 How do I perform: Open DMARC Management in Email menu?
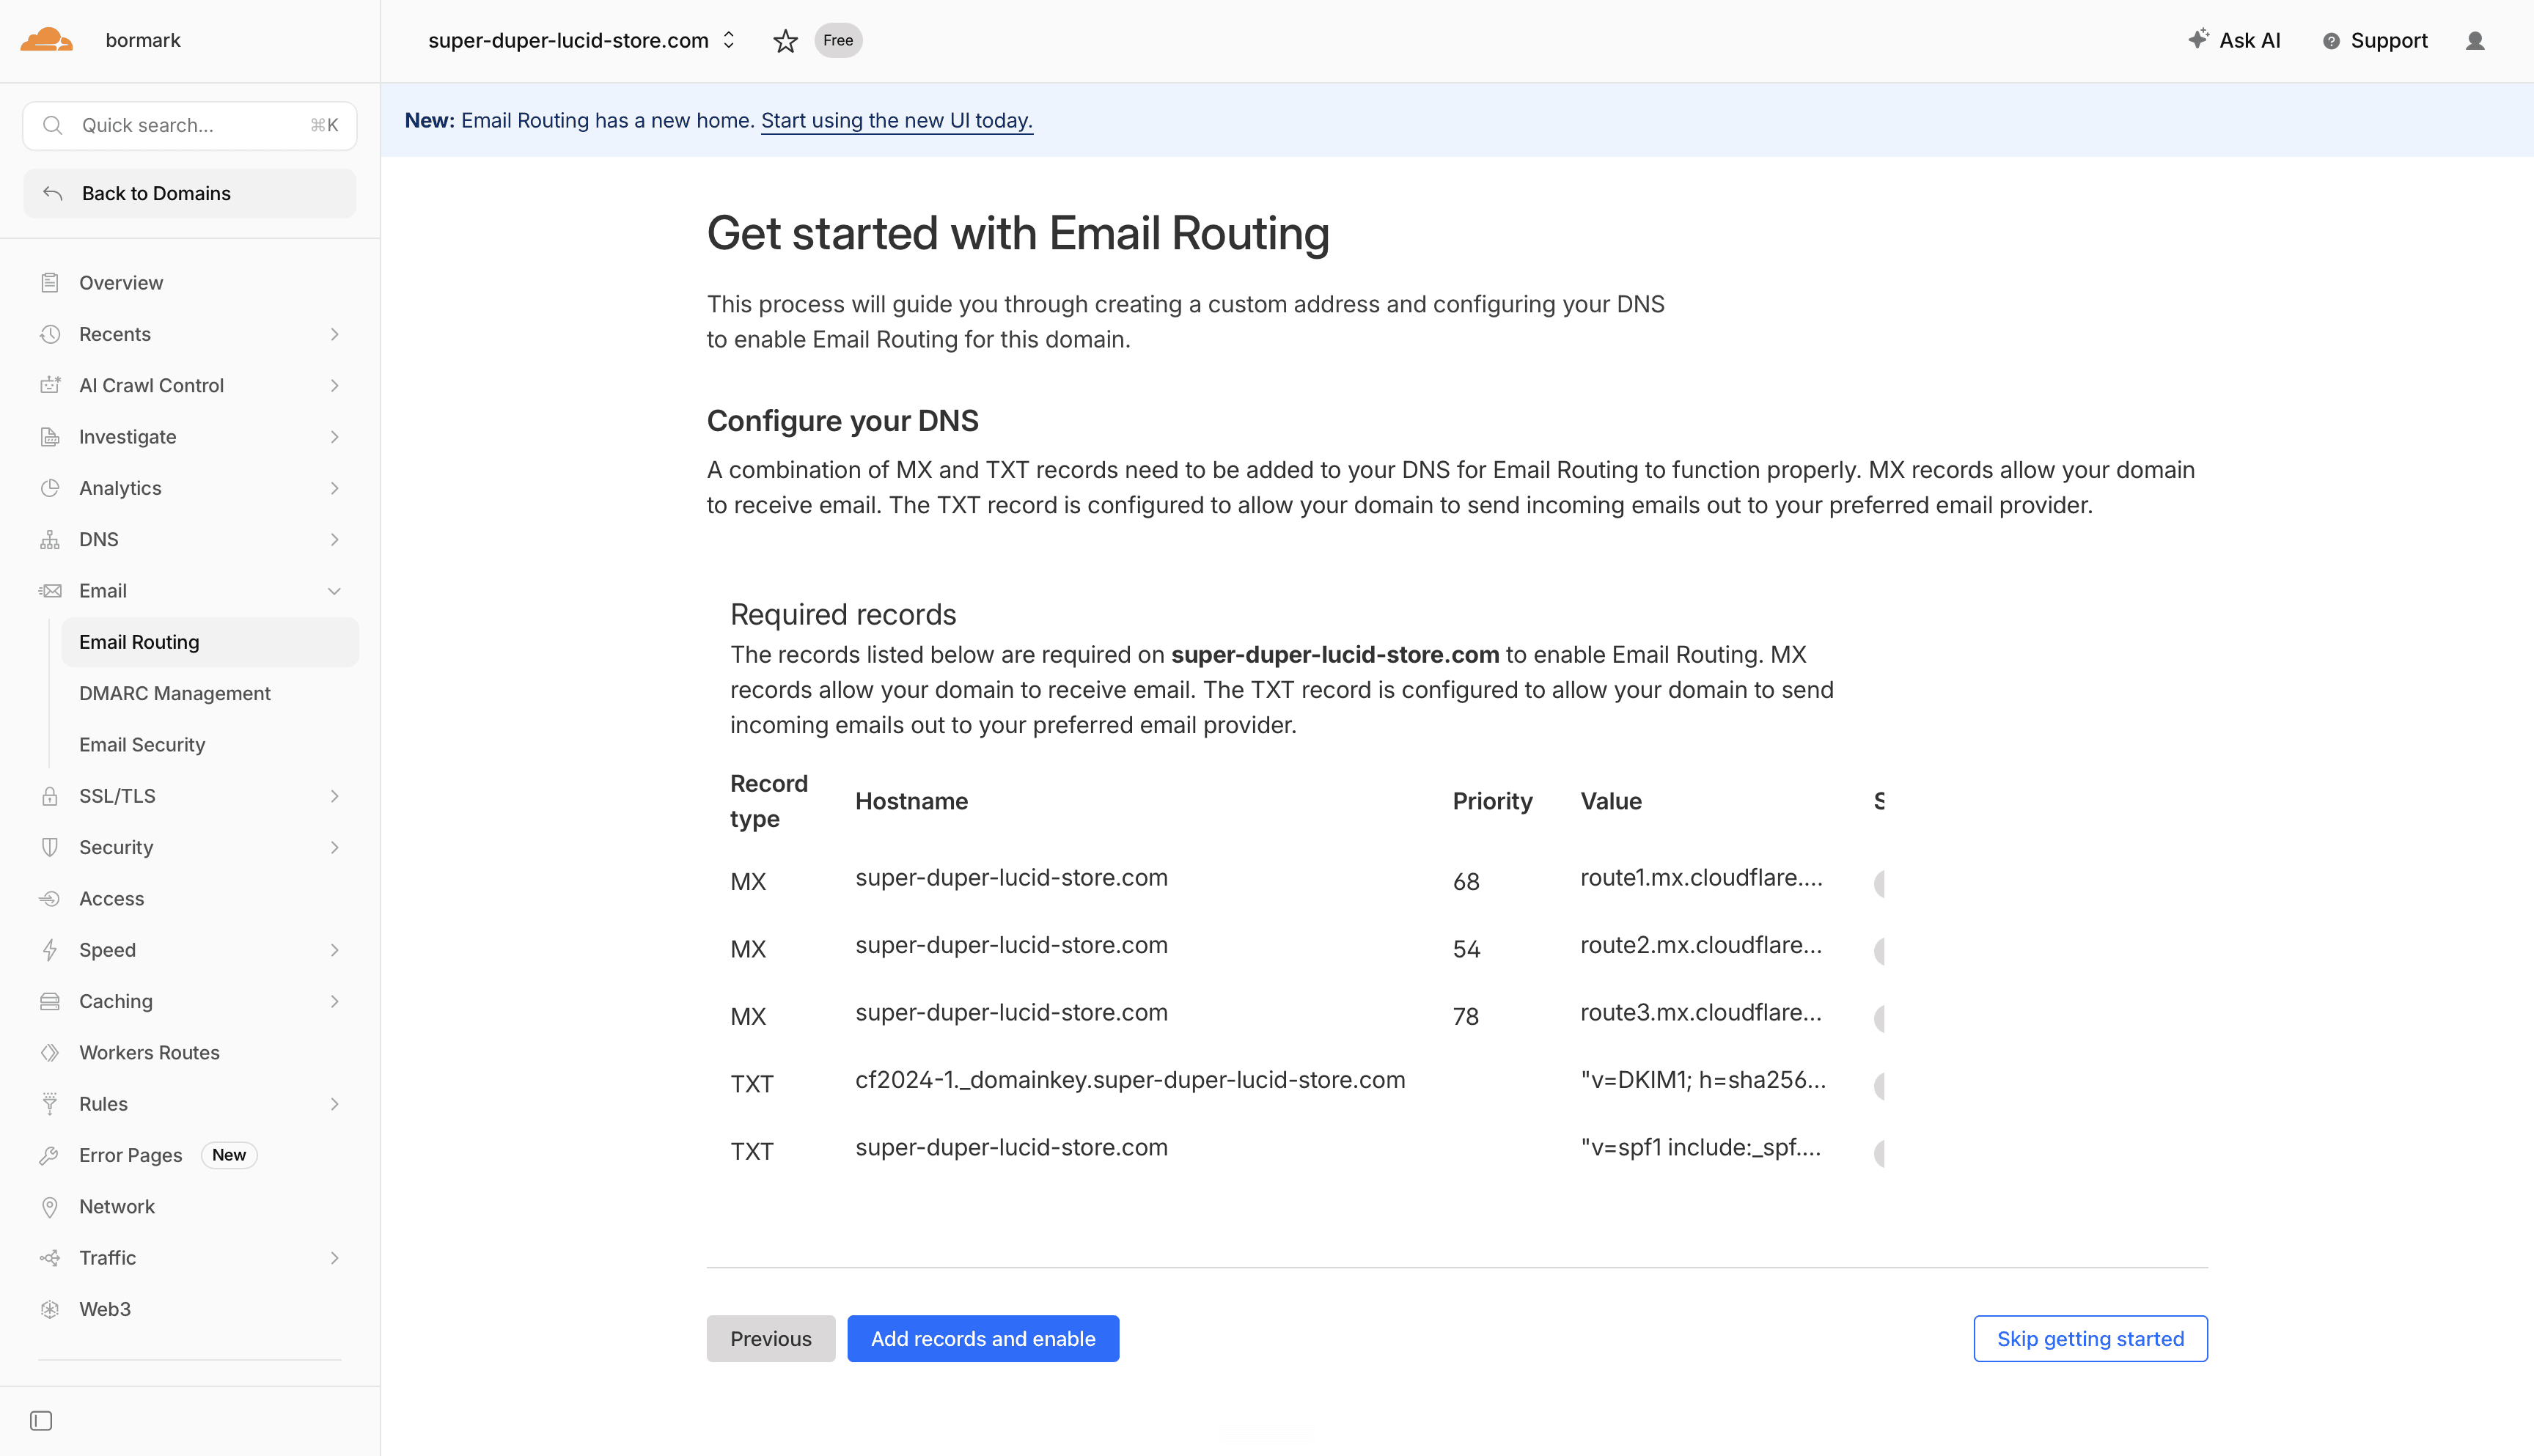coord(174,693)
